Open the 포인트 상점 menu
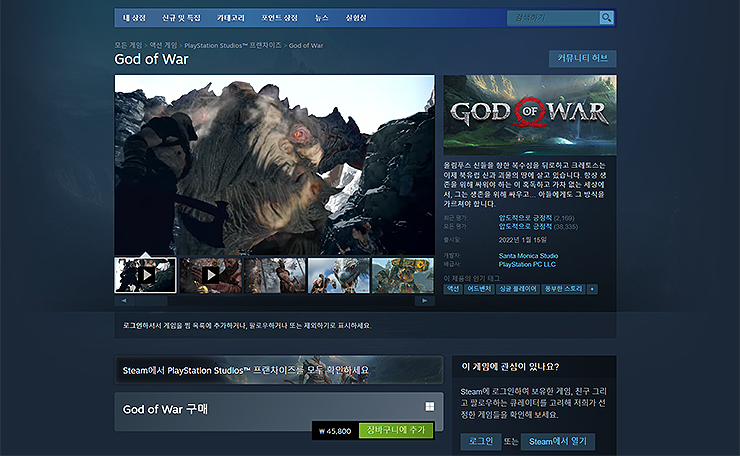The height and width of the screenshot is (456, 740). (x=279, y=18)
